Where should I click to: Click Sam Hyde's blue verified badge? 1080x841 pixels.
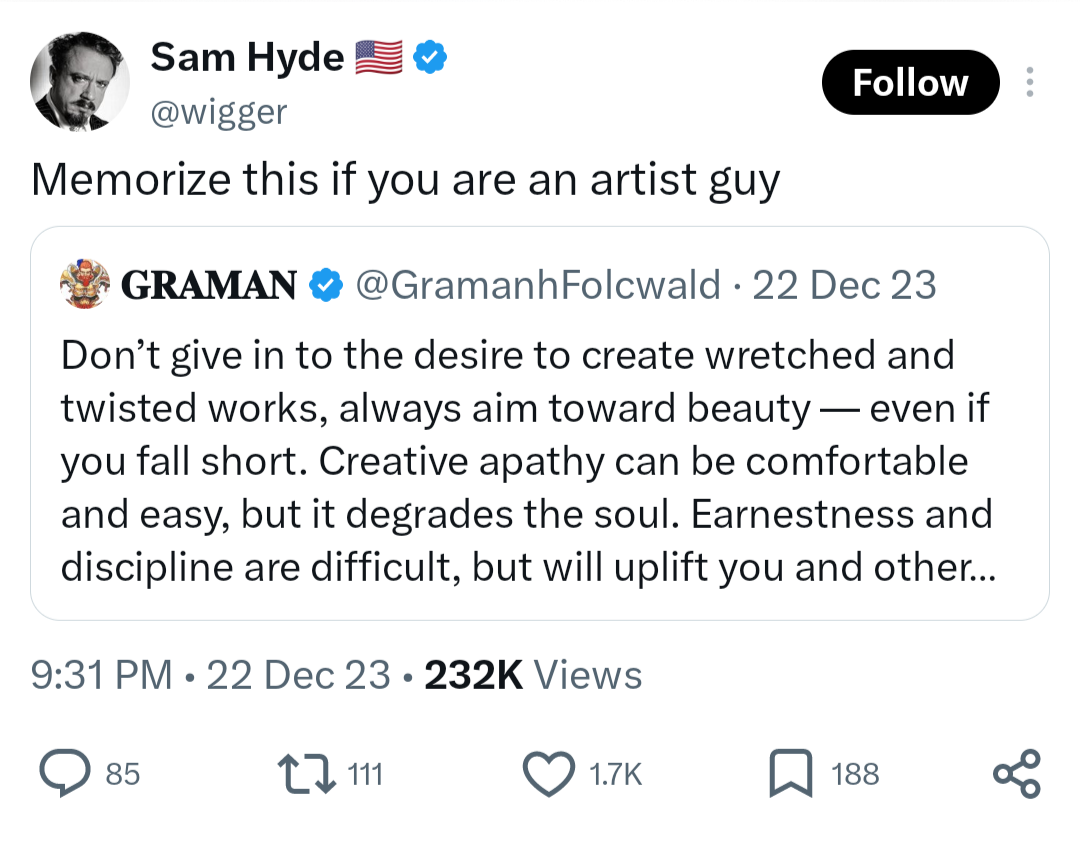(430, 57)
